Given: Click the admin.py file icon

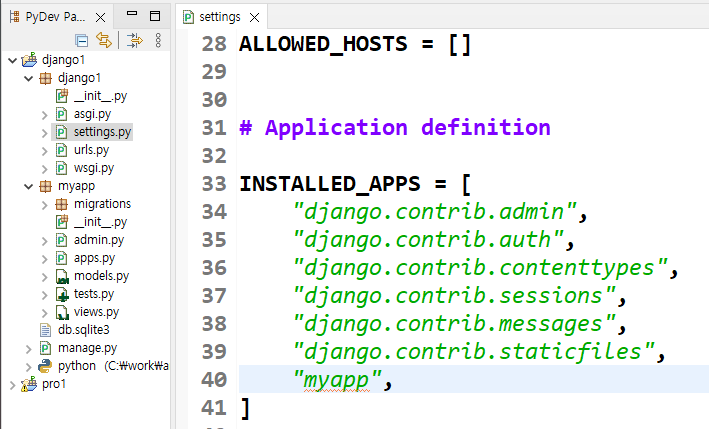Looking at the screenshot, I should pyautogui.click(x=61, y=240).
